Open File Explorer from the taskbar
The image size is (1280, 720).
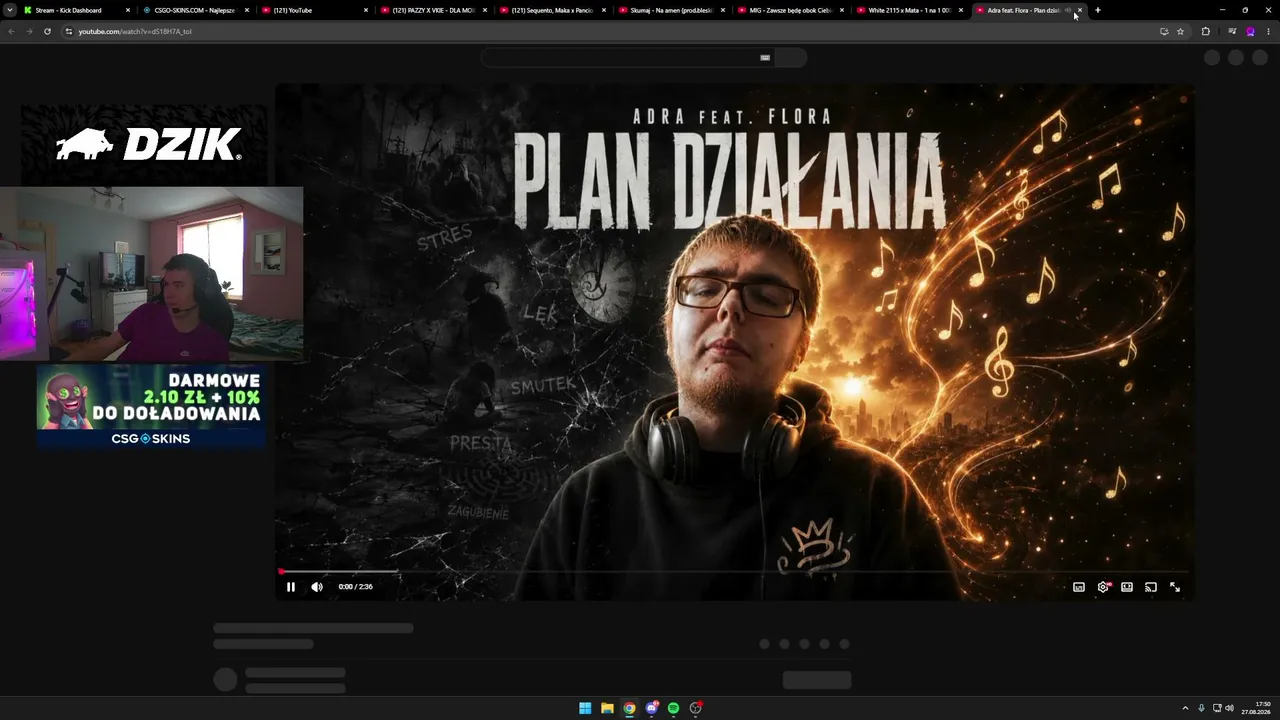coord(607,708)
